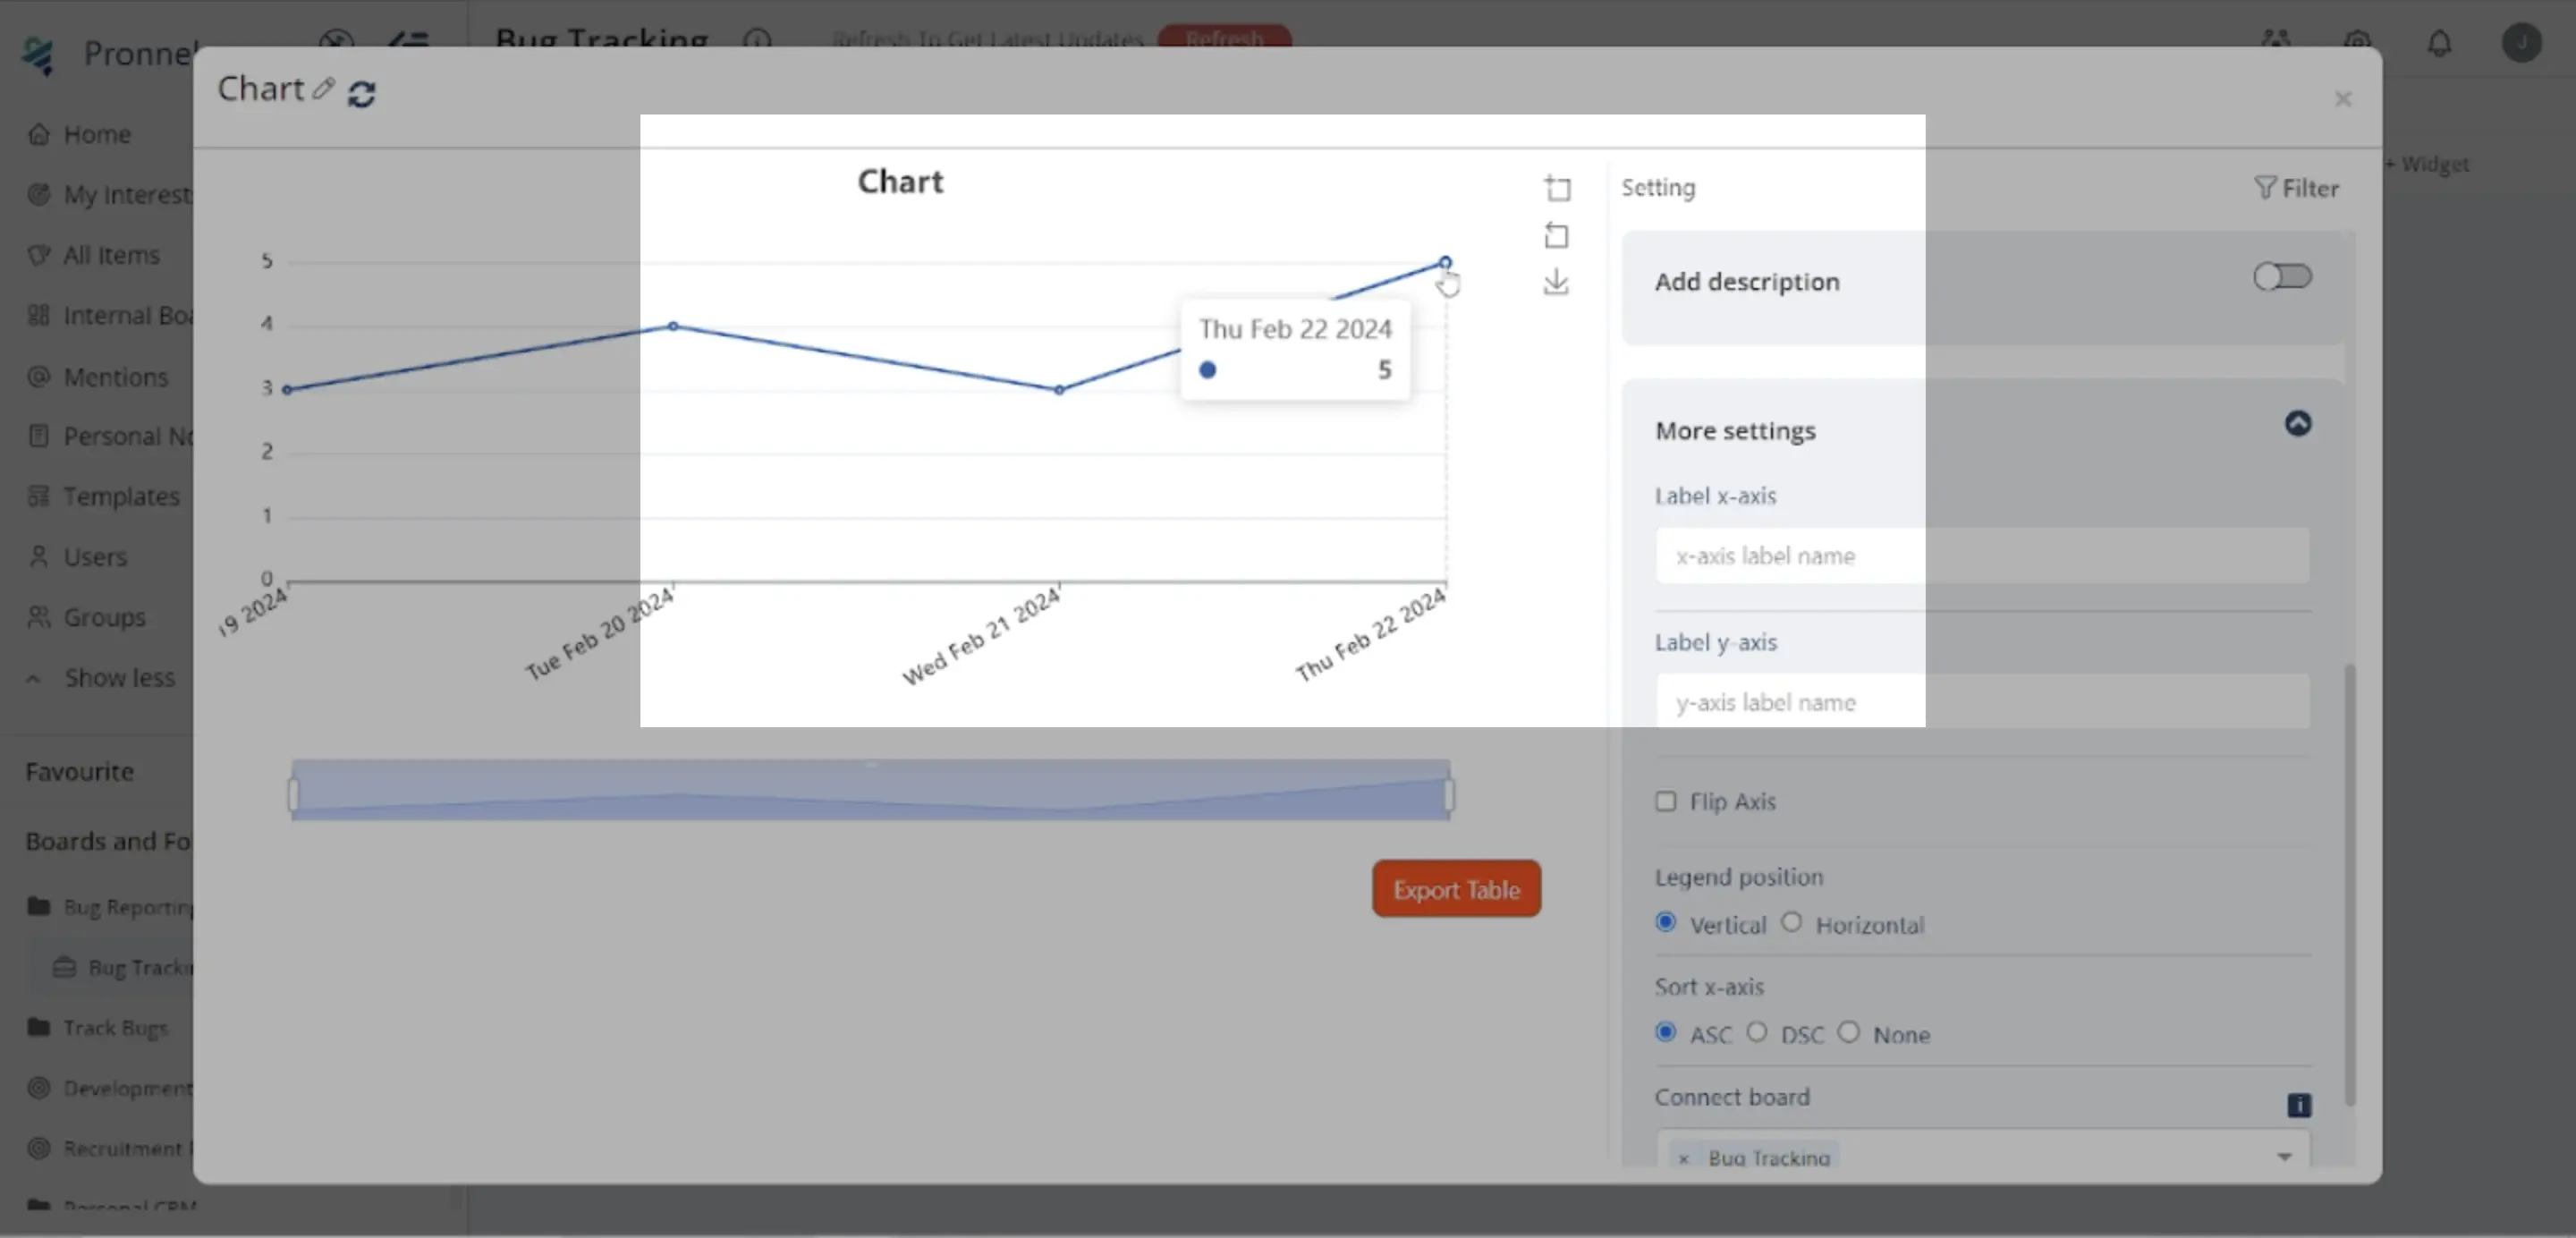Collapse the More settings section
This screenshot has height=1238, width=2576.
[x=2298, y=424]
